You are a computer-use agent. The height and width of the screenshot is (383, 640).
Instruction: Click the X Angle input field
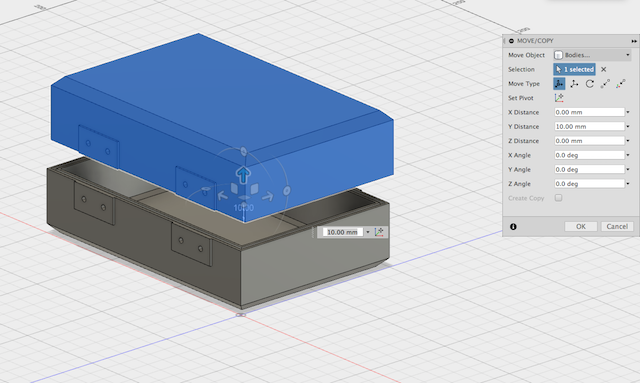(589, 155)
